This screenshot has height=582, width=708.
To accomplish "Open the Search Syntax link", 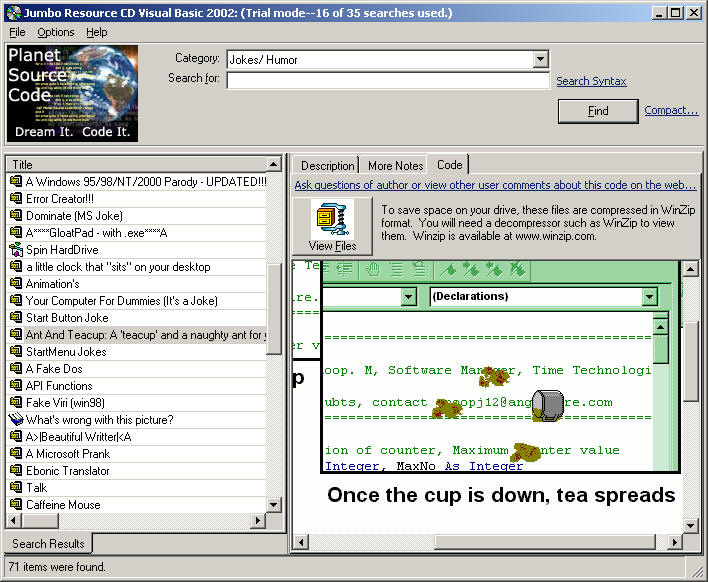I will click(591, 81).
